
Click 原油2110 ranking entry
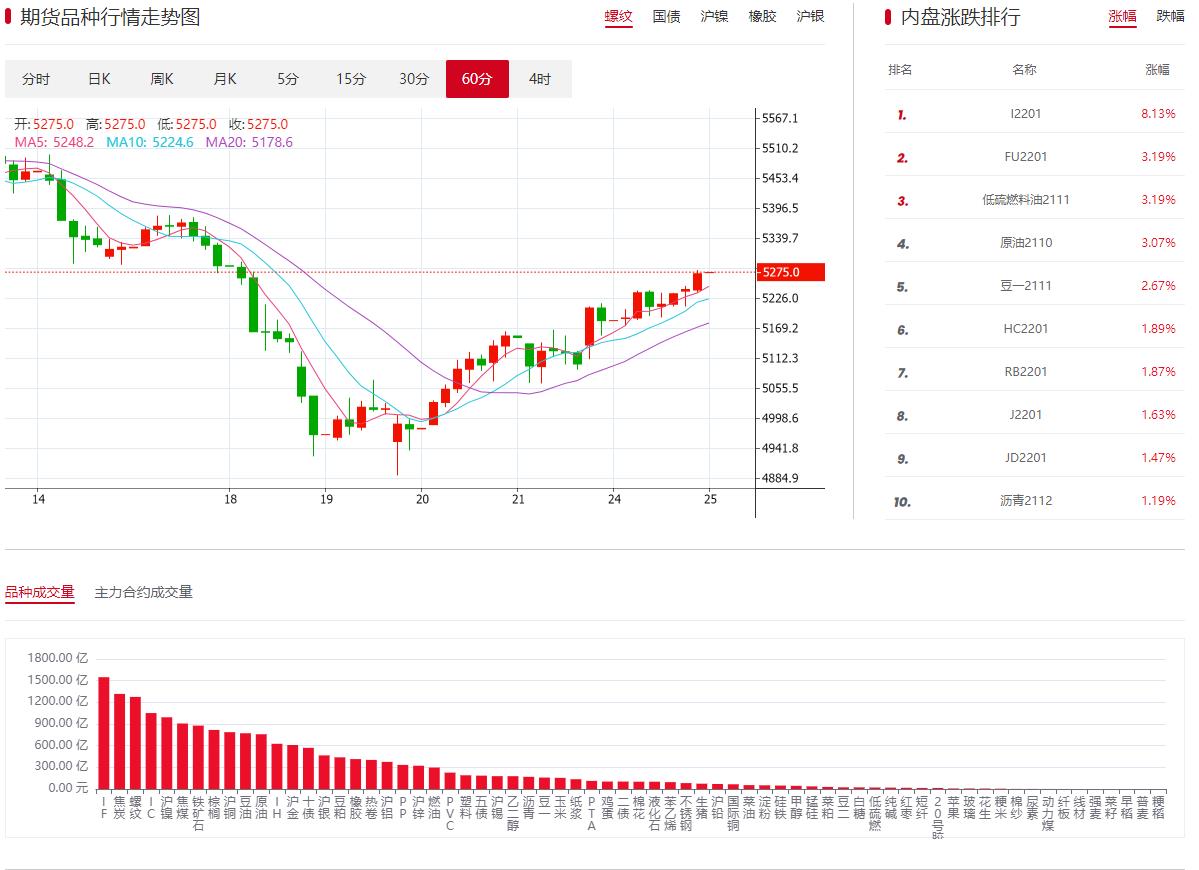tap(1025, 243)
